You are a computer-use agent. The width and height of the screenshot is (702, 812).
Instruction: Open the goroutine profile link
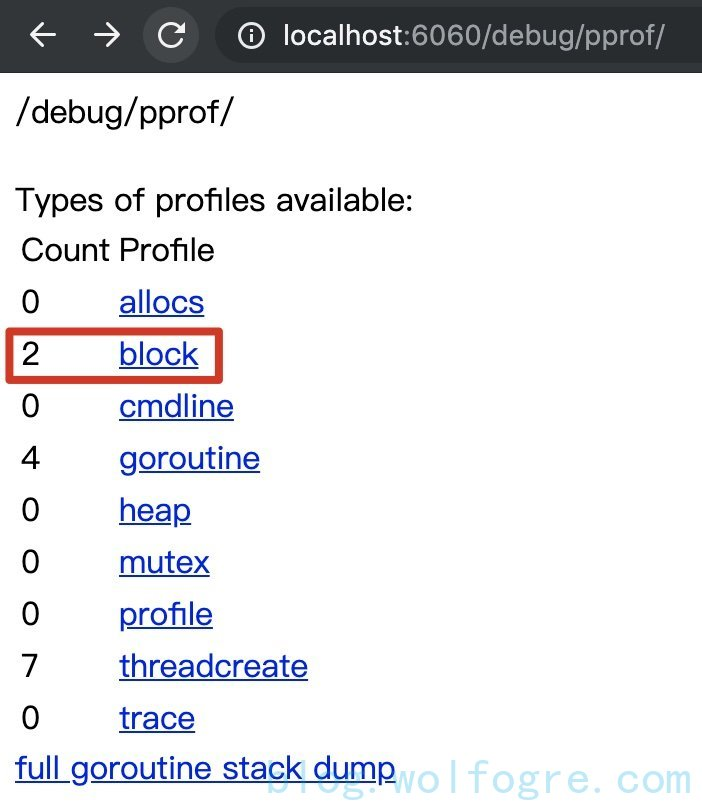click(189, 458)
